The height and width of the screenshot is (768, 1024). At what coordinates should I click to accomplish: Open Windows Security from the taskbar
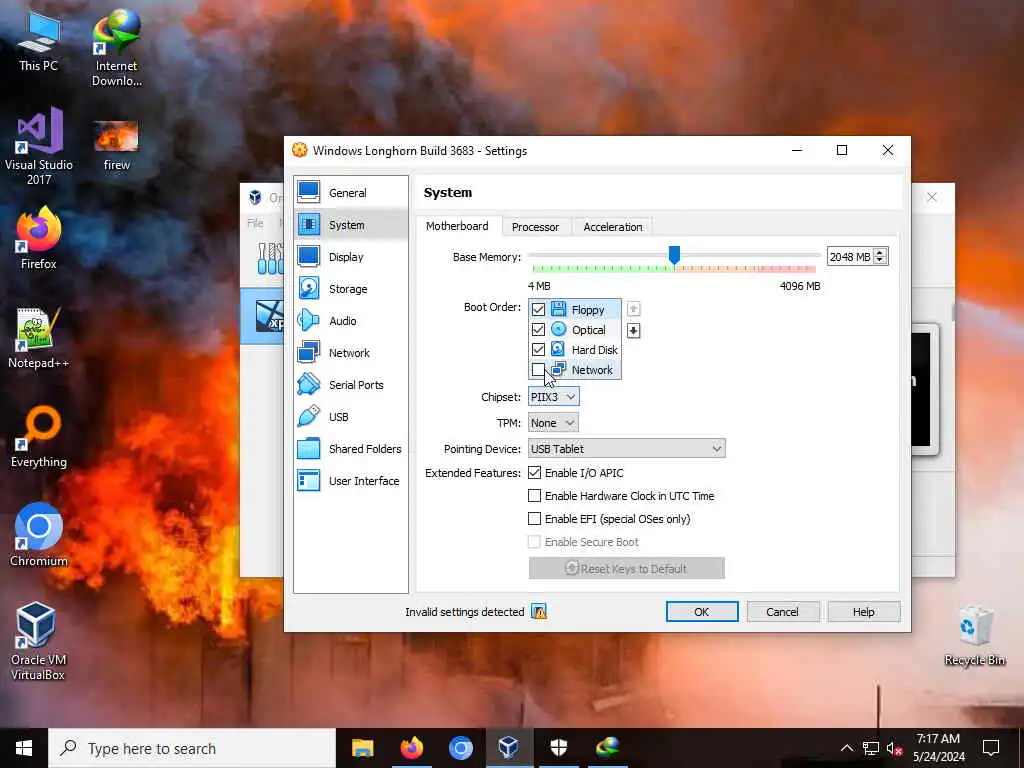558,748
